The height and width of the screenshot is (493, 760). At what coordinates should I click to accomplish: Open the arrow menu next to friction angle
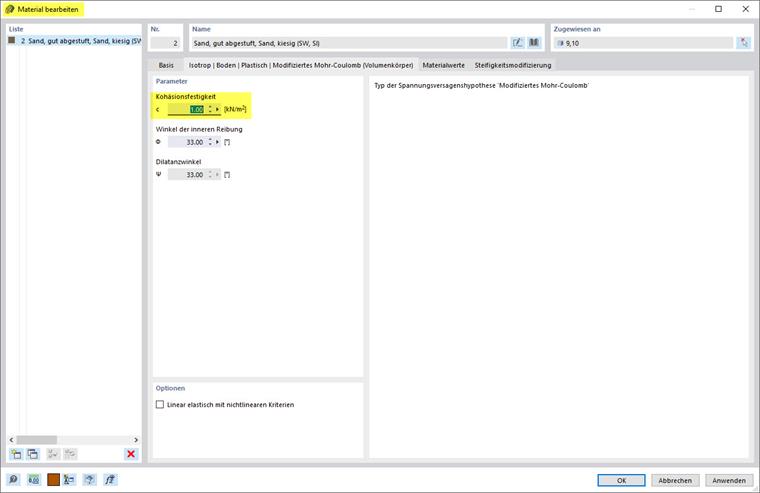pos(217,142)
